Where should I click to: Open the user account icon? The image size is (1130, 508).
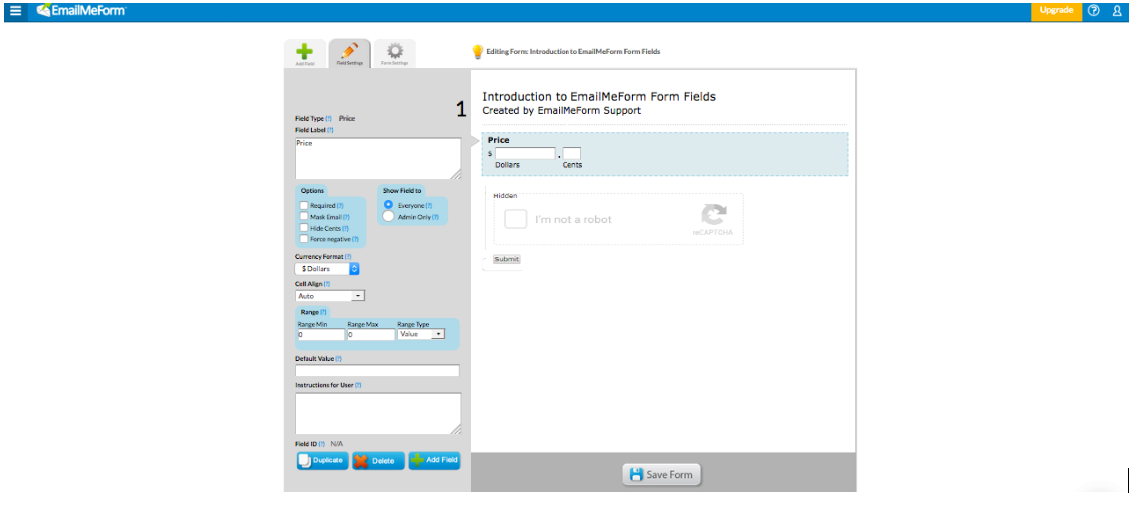tap(1117, 11)
